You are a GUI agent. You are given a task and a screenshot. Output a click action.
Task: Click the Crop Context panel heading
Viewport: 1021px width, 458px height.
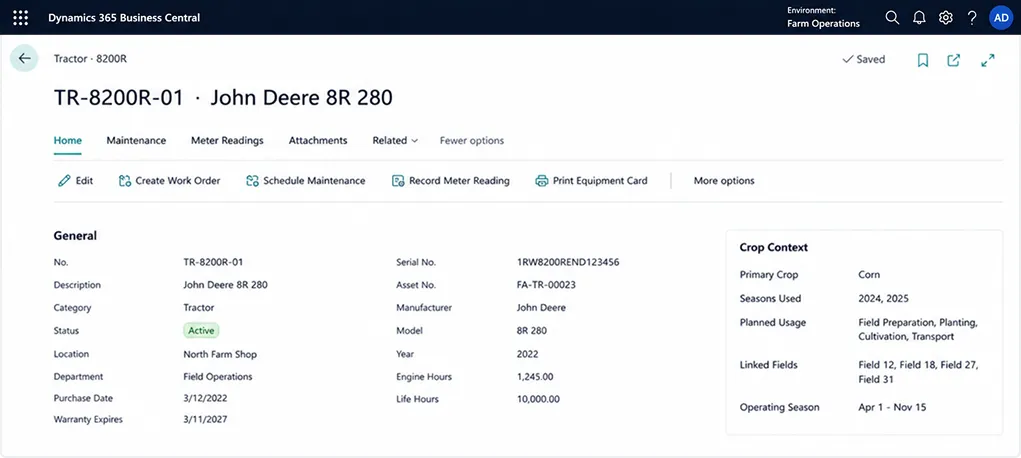coord(774,248)
